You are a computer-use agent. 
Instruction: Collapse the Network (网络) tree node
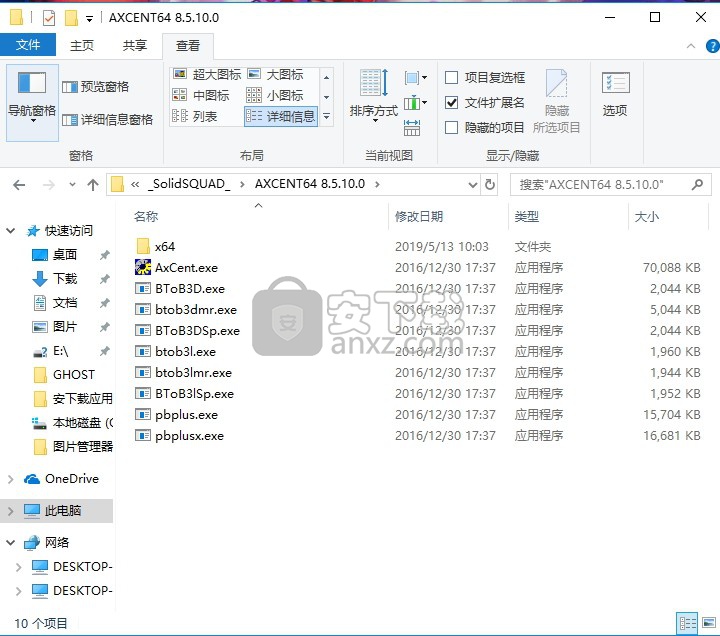click(11, 543)
